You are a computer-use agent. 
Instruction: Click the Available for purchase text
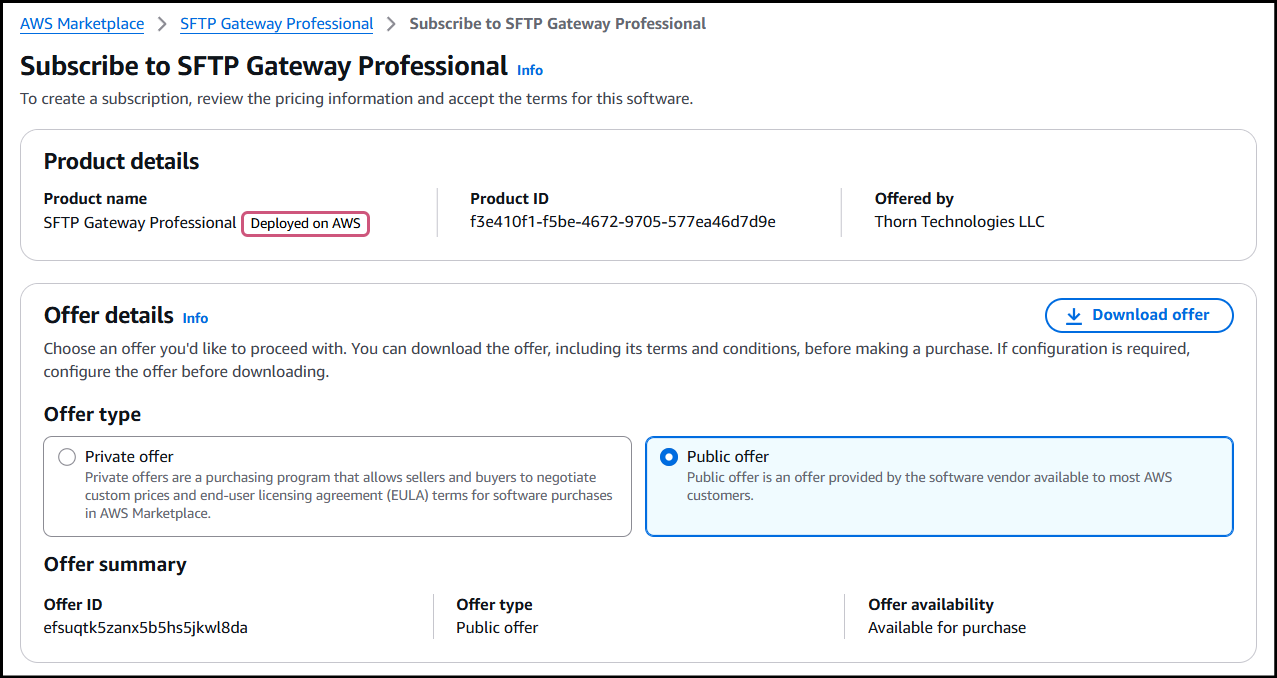946,628
